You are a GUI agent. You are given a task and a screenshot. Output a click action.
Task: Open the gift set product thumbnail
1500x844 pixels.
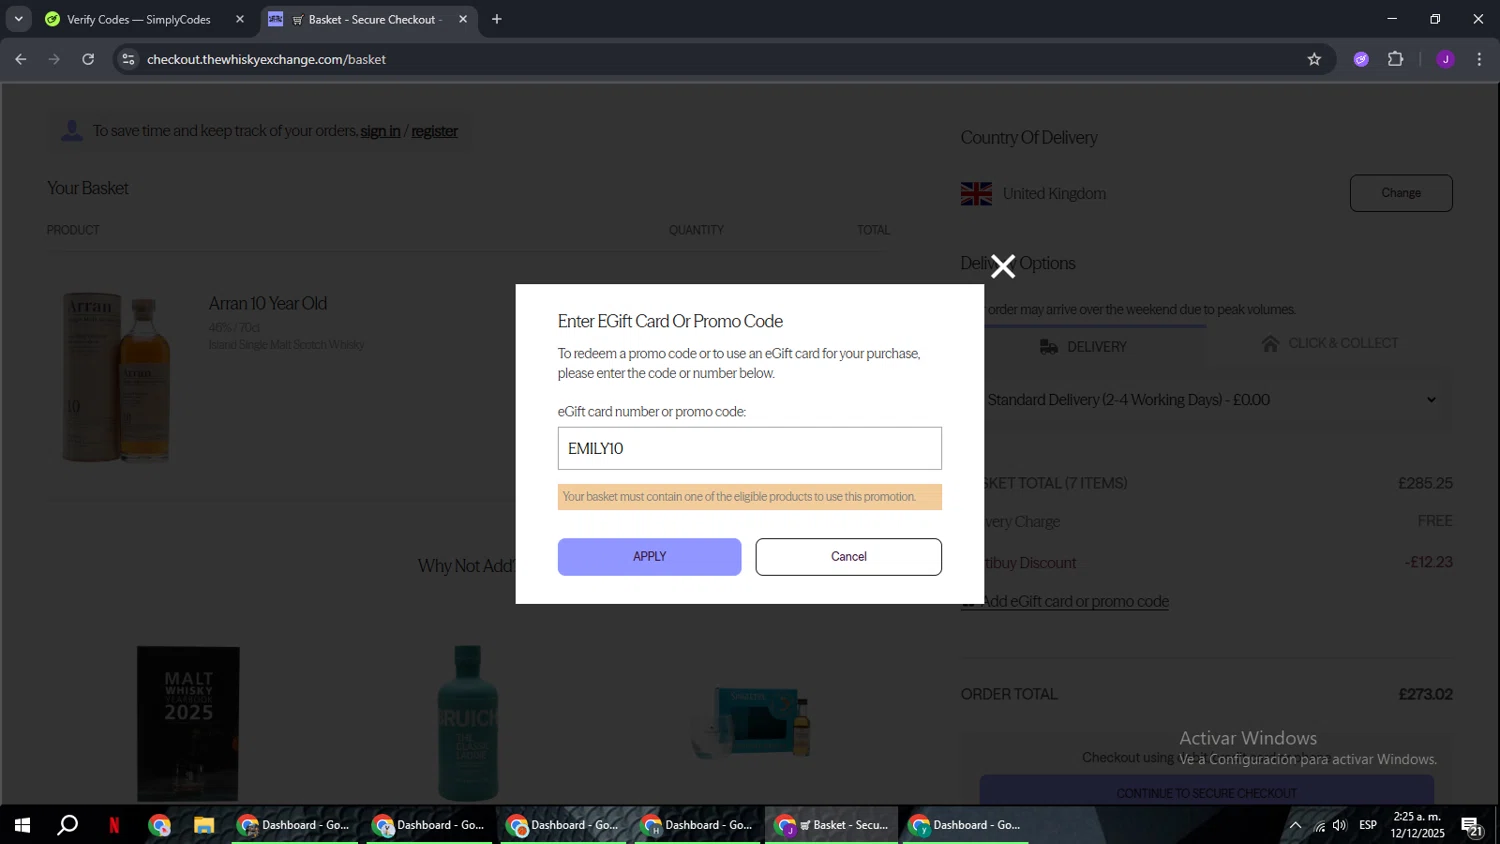tap(752, 722)
